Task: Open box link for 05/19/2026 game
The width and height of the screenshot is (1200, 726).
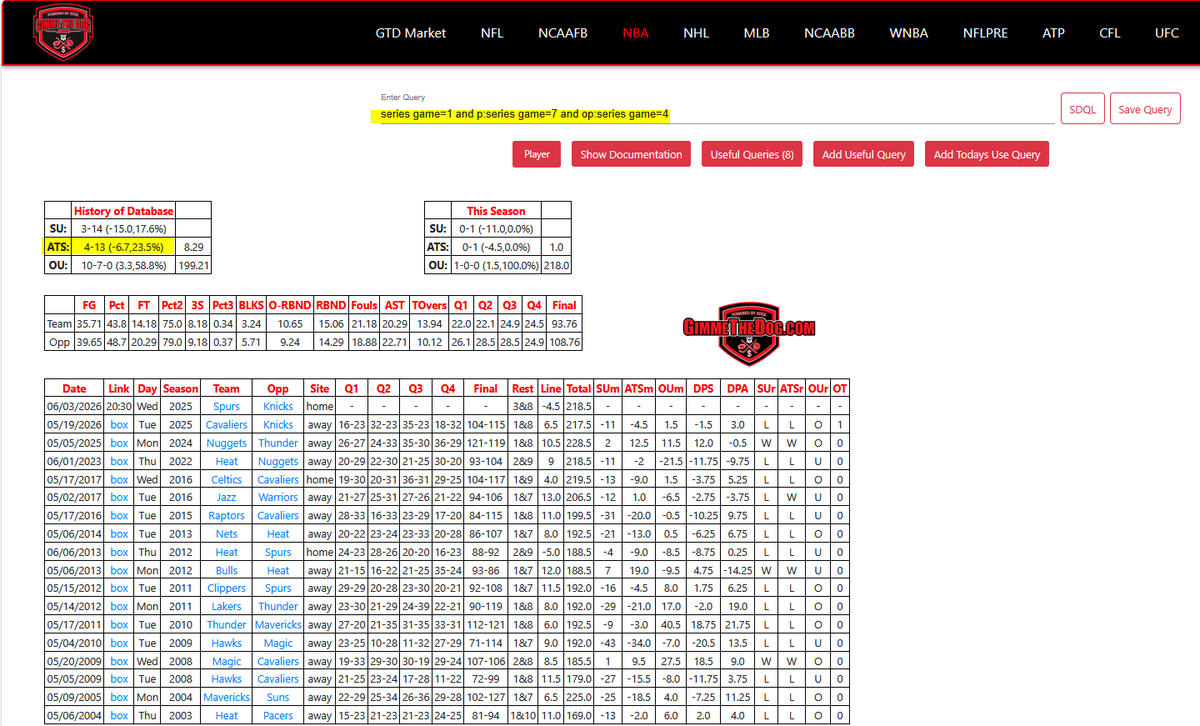Action: coord(119,425)
